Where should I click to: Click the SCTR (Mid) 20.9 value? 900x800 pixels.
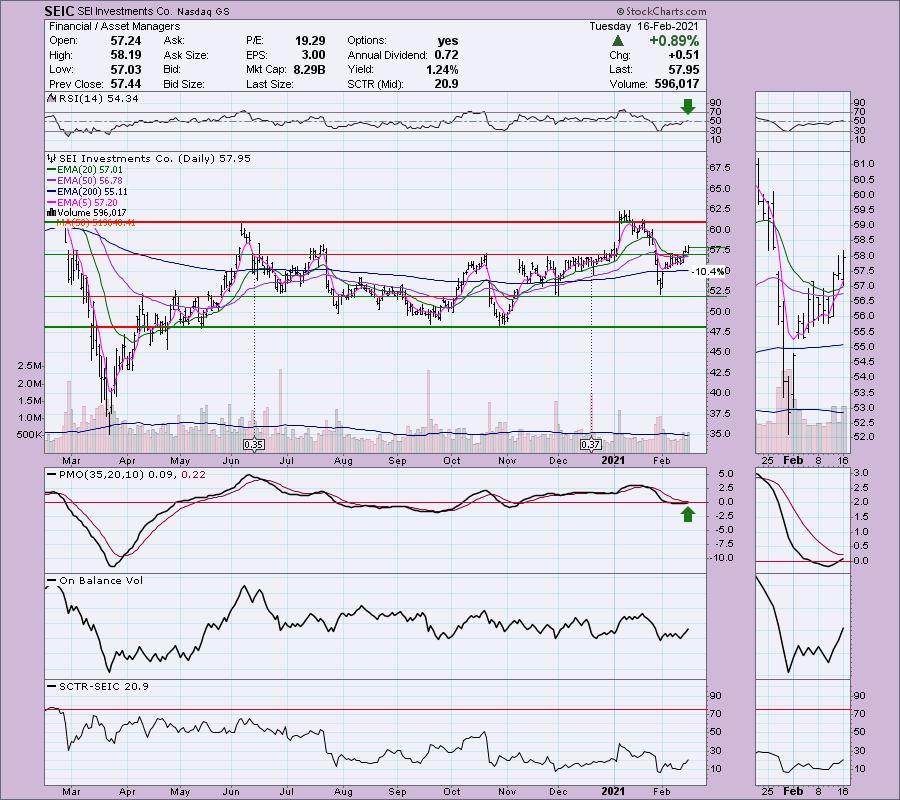(x=447, y=84)
